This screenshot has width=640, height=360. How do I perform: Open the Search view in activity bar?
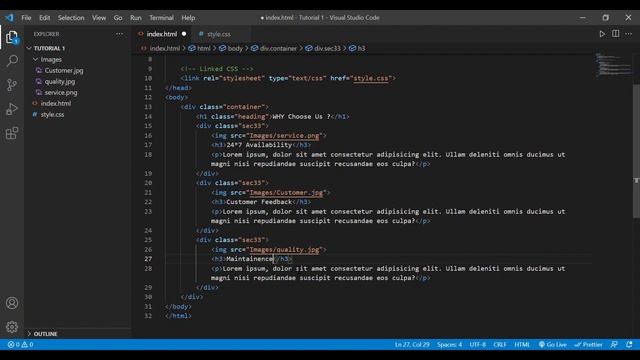pyautogui.click(x=12, y=61)
